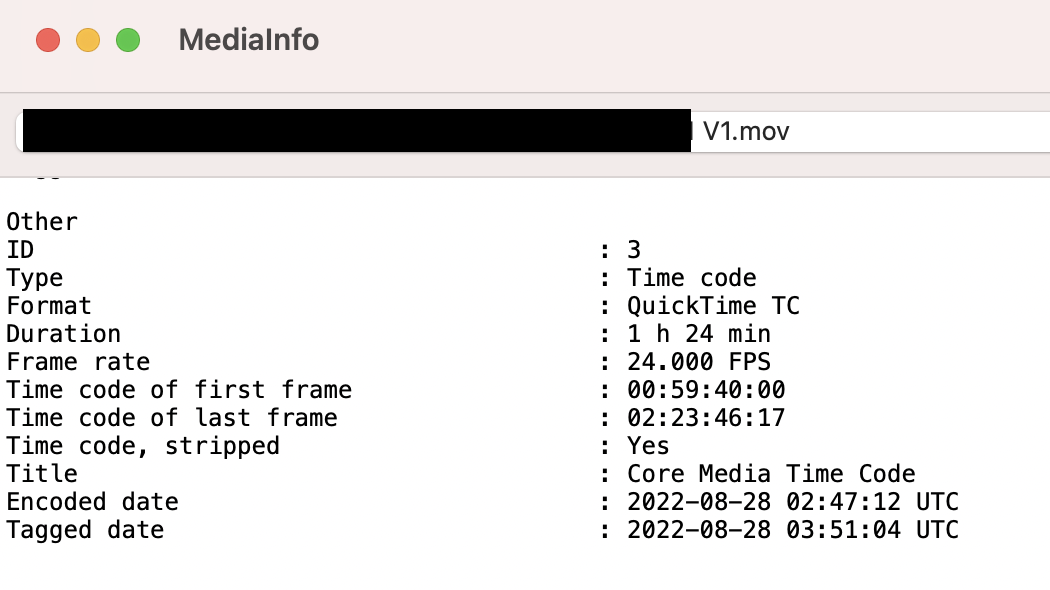The image size is (1050, 590).
Task: Click the last frame time code 02:23:46:17
Action: [706, 418]
